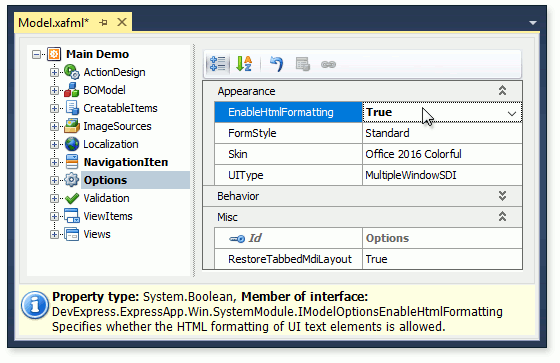The image size is (560, 363).
Task: Expand the Views node
Action: click(54, 234)
